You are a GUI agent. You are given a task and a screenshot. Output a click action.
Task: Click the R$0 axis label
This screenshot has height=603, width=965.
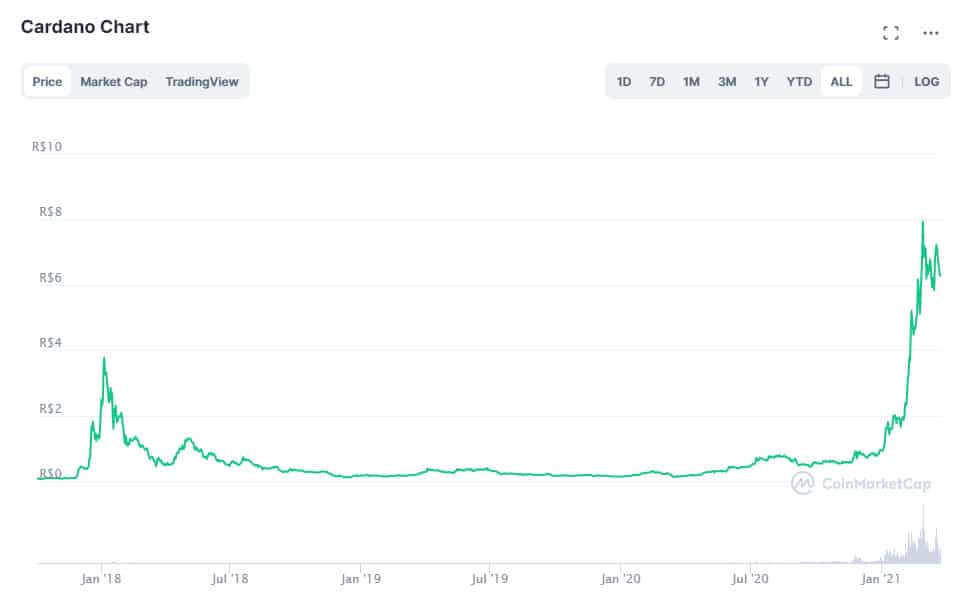coord(50,473)
